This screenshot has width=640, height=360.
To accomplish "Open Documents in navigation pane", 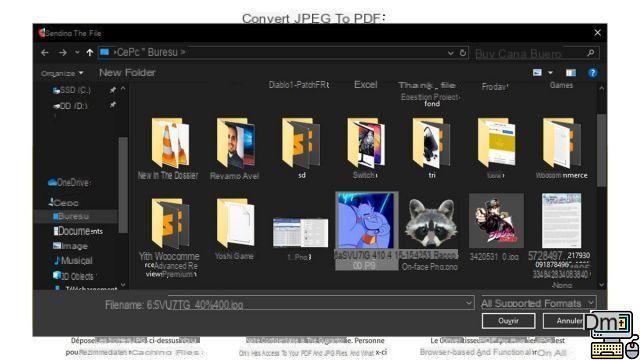I will pos(78,231).
